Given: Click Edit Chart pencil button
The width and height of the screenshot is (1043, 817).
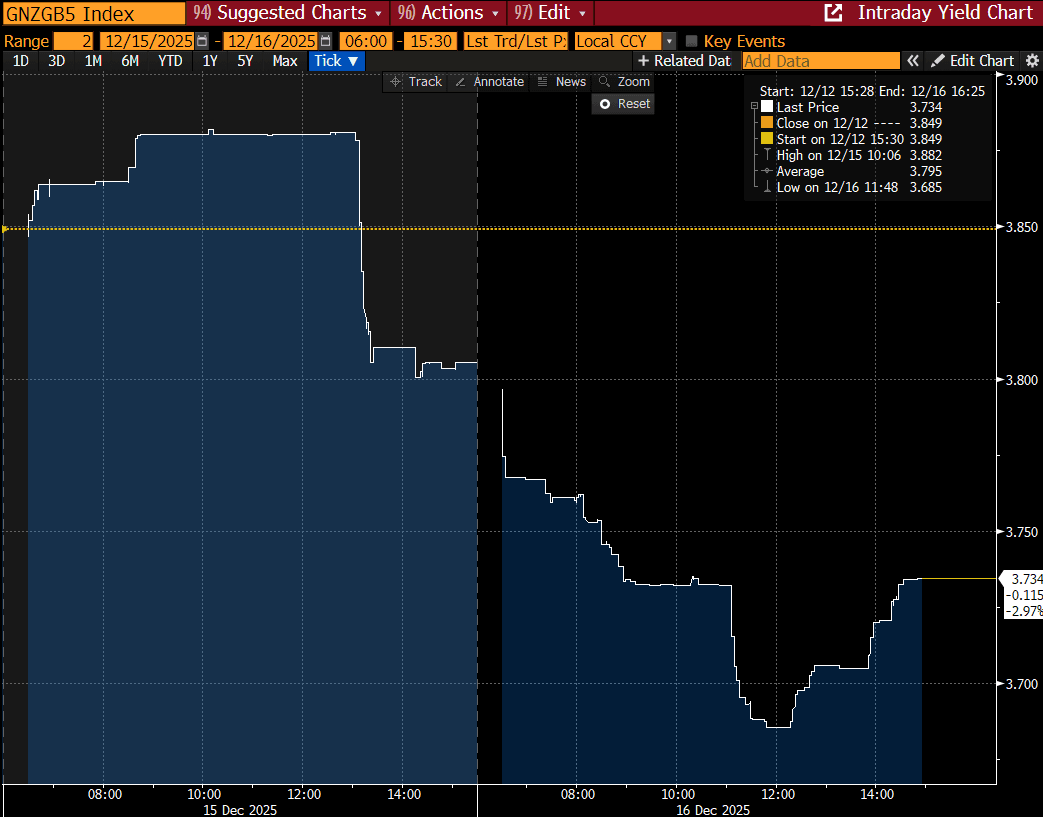Looking at the screenshot, I should 972,61.
